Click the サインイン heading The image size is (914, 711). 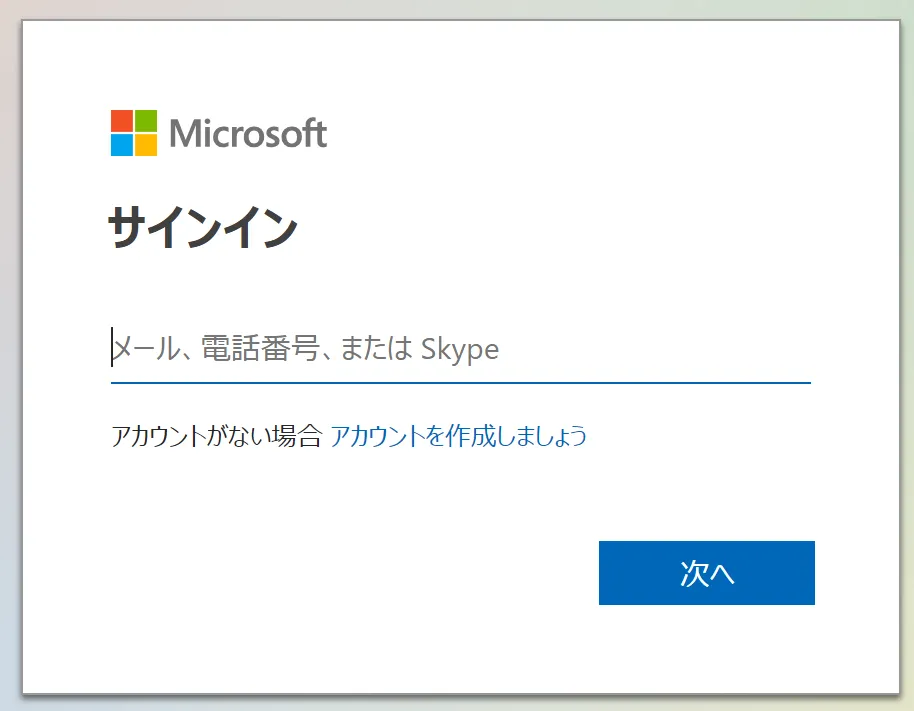coord(203,228)
